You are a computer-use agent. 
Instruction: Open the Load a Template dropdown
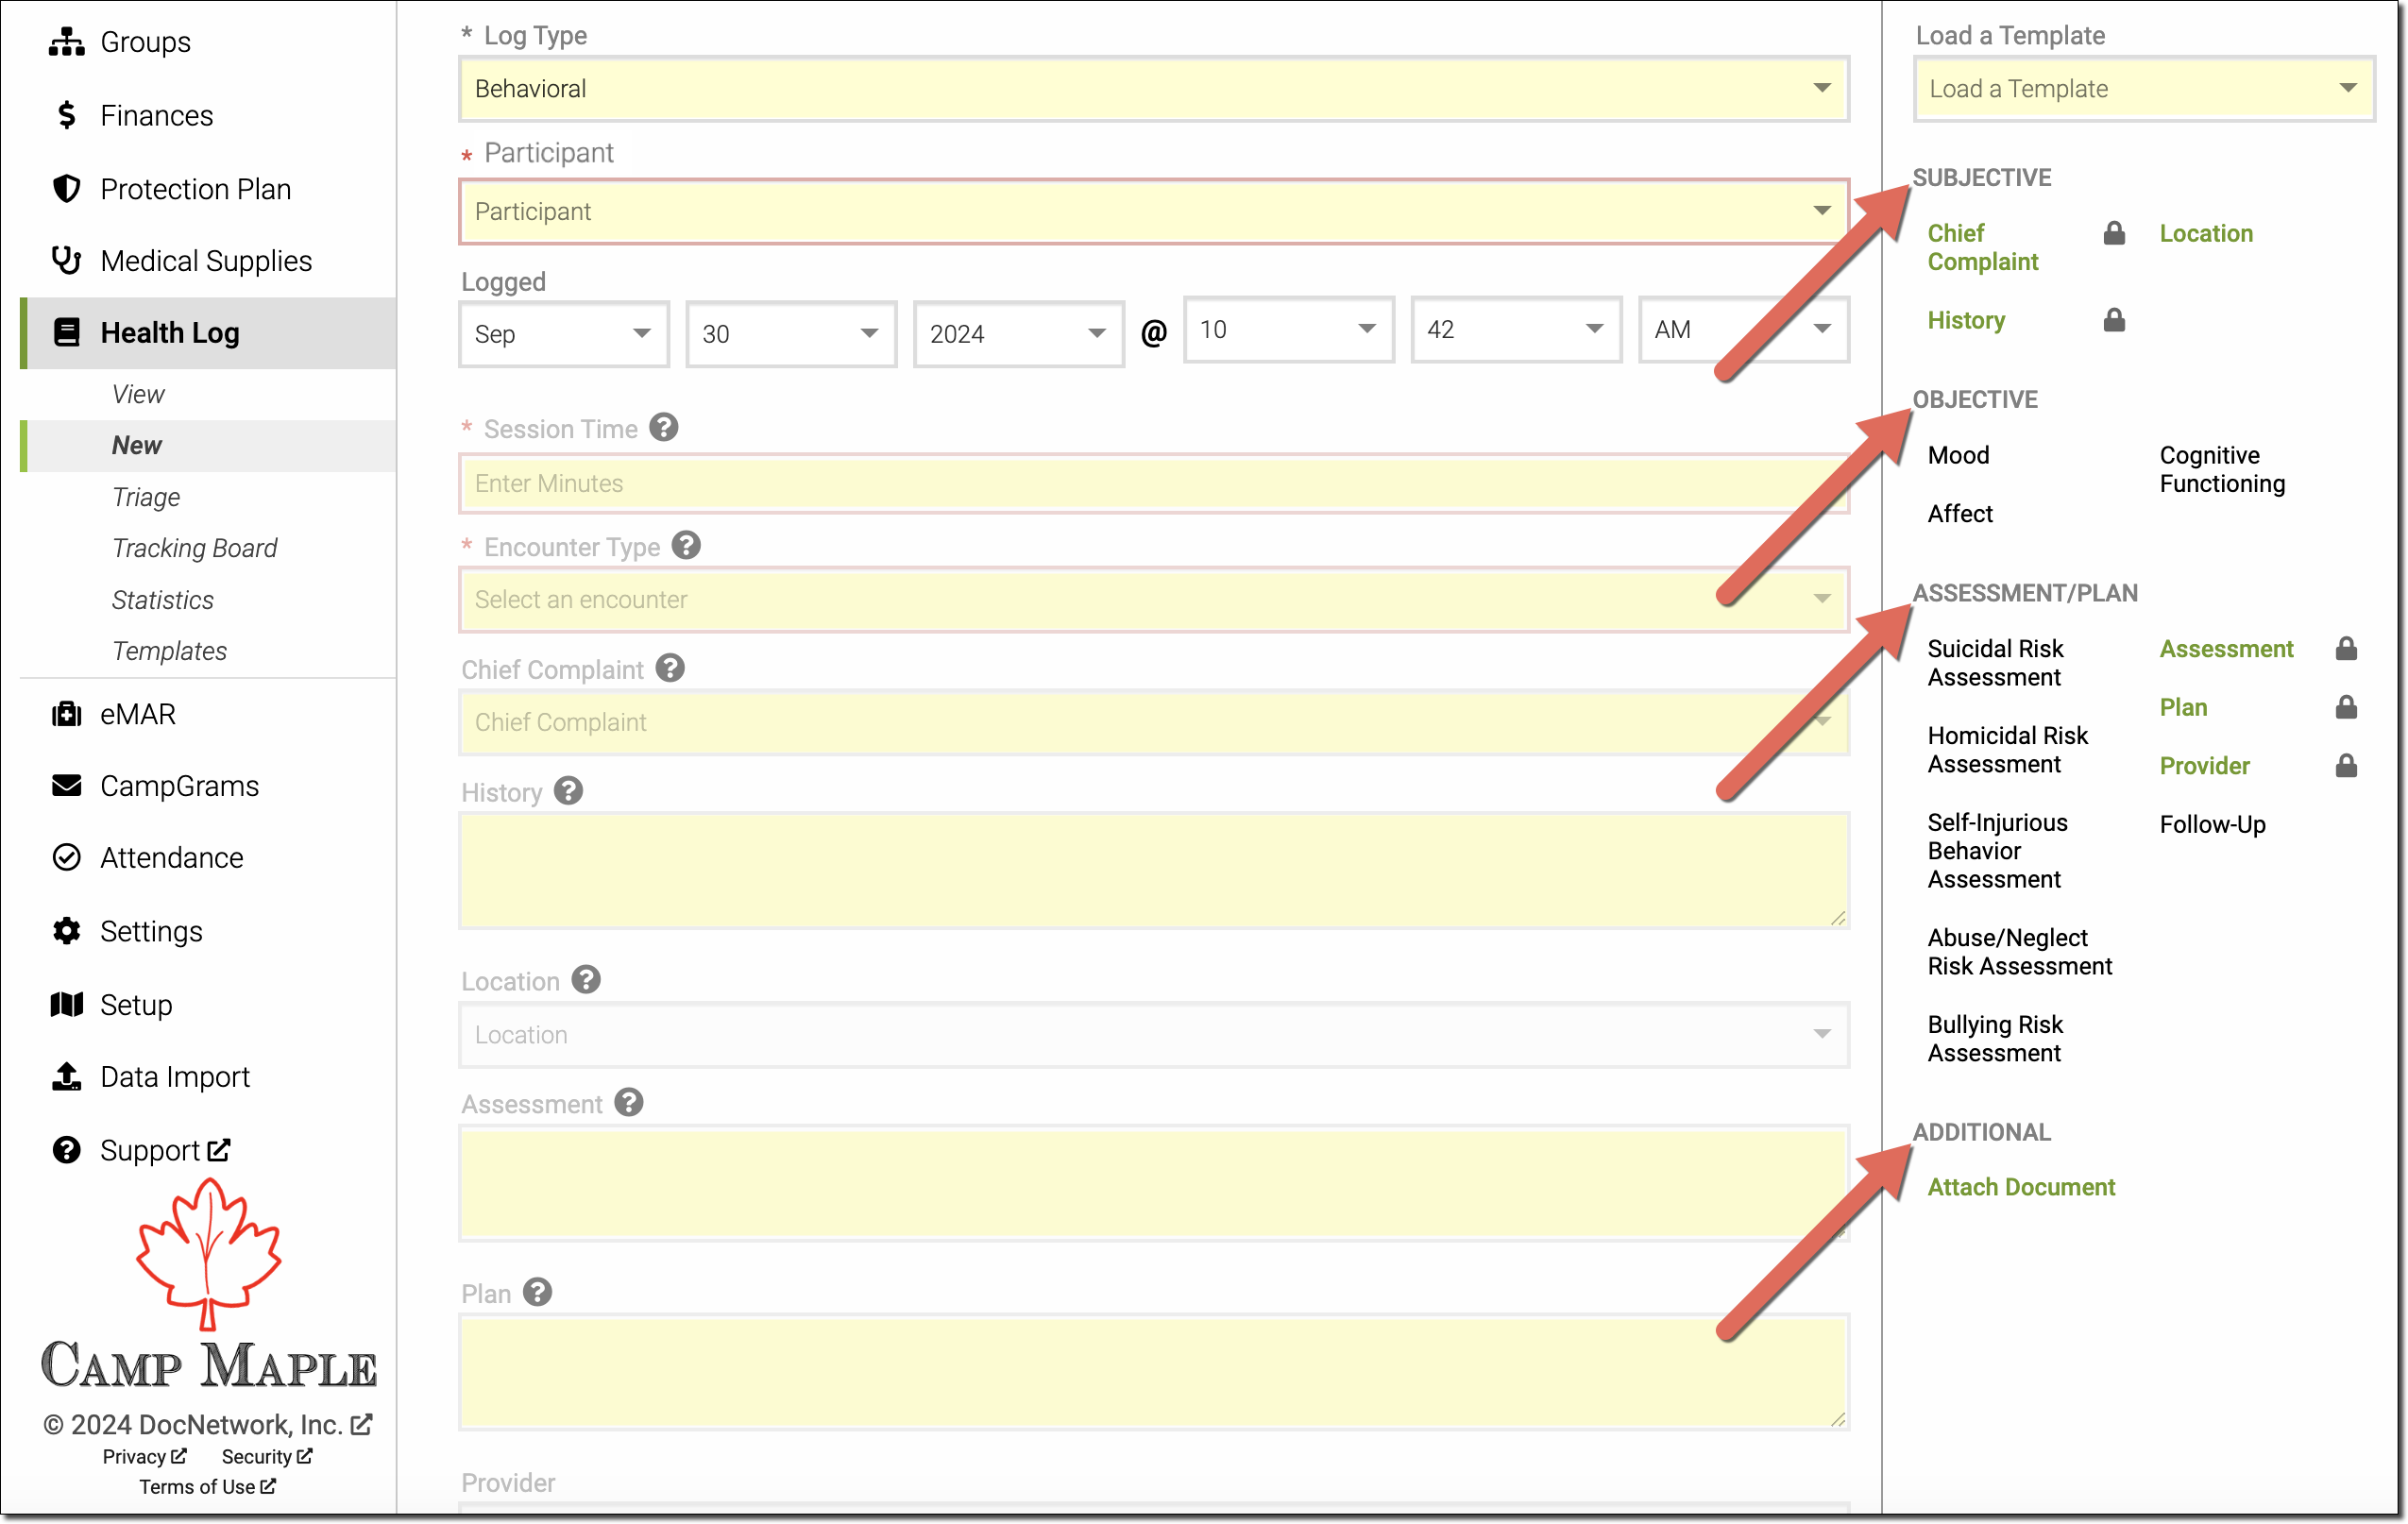point(2142,89)
